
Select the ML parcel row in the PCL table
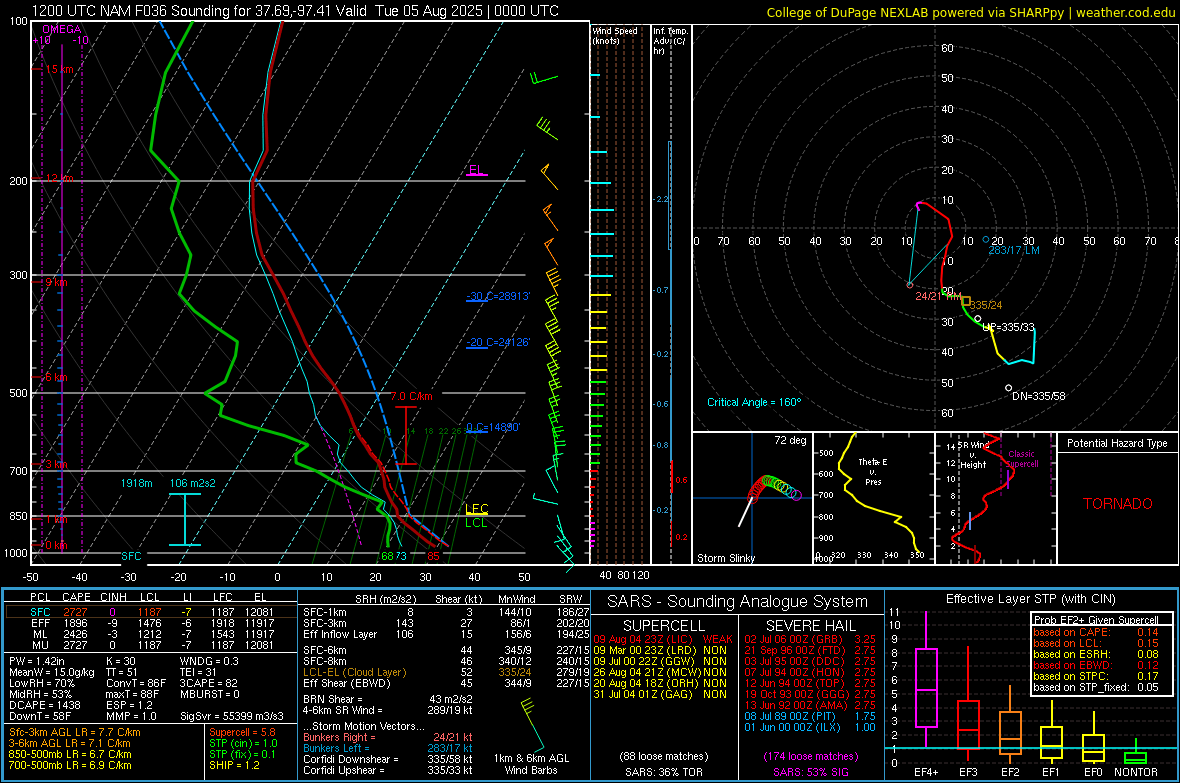(151, 634)
